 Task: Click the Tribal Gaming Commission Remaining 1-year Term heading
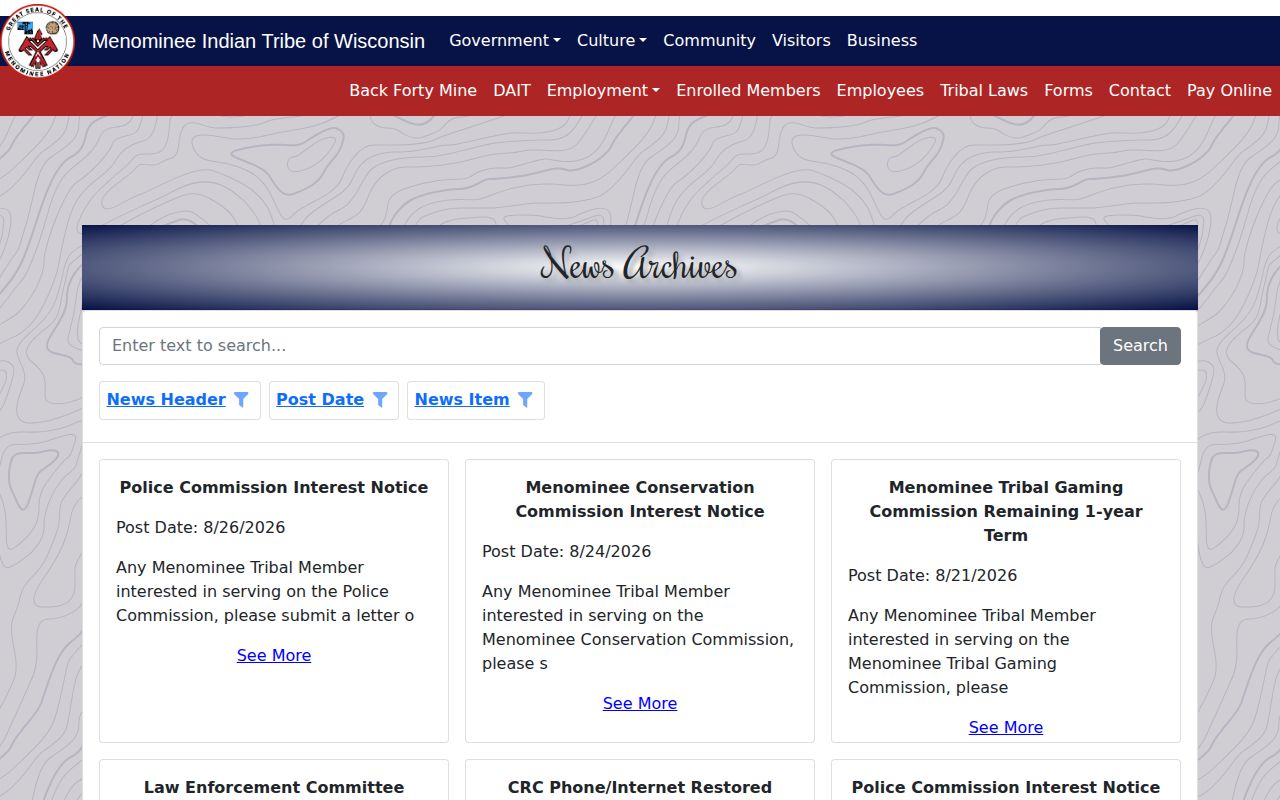coord(1006,511)
